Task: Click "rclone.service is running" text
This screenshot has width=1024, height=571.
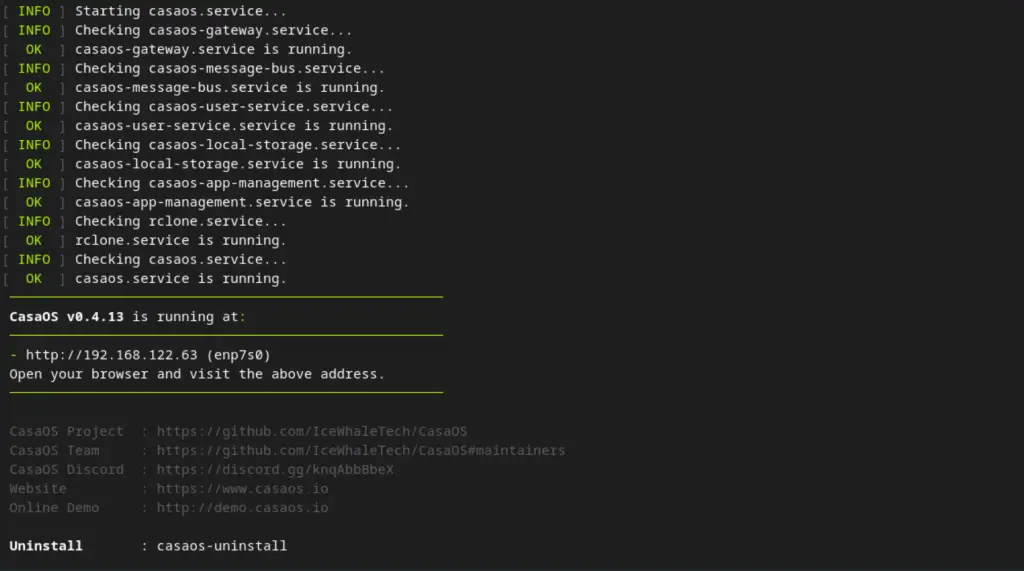Action: (x=180, y=240)
